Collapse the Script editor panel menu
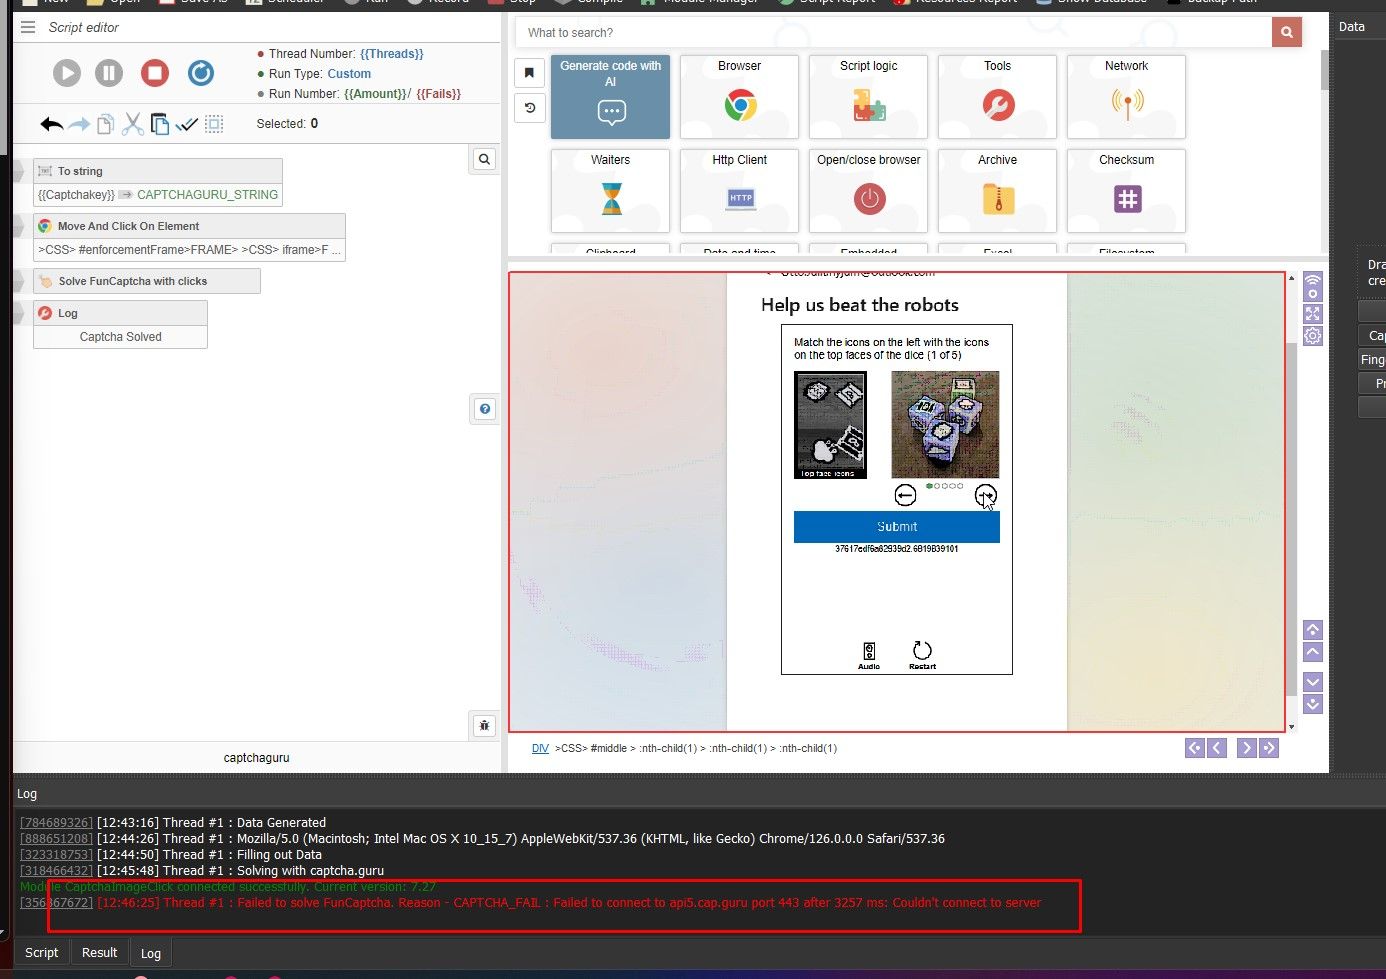This screenshot has height=979, width=1386. [26, 27]
